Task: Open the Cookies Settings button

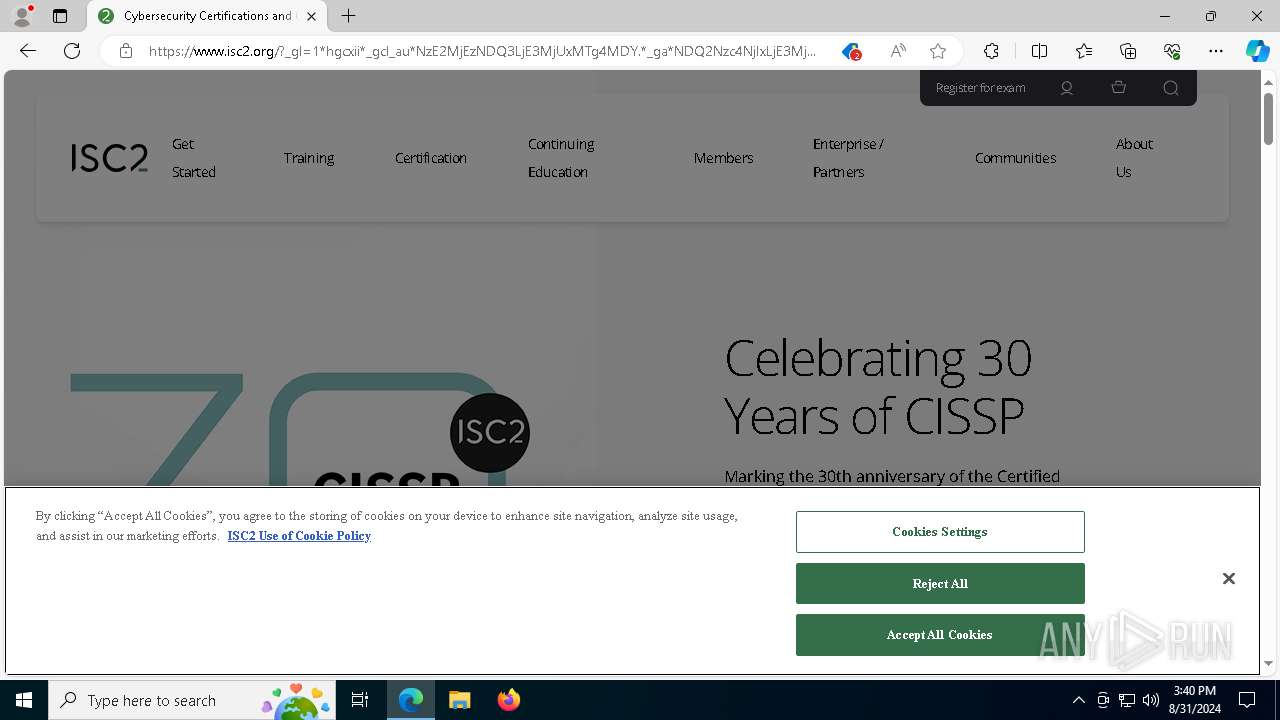Action: tap(940, 532)
